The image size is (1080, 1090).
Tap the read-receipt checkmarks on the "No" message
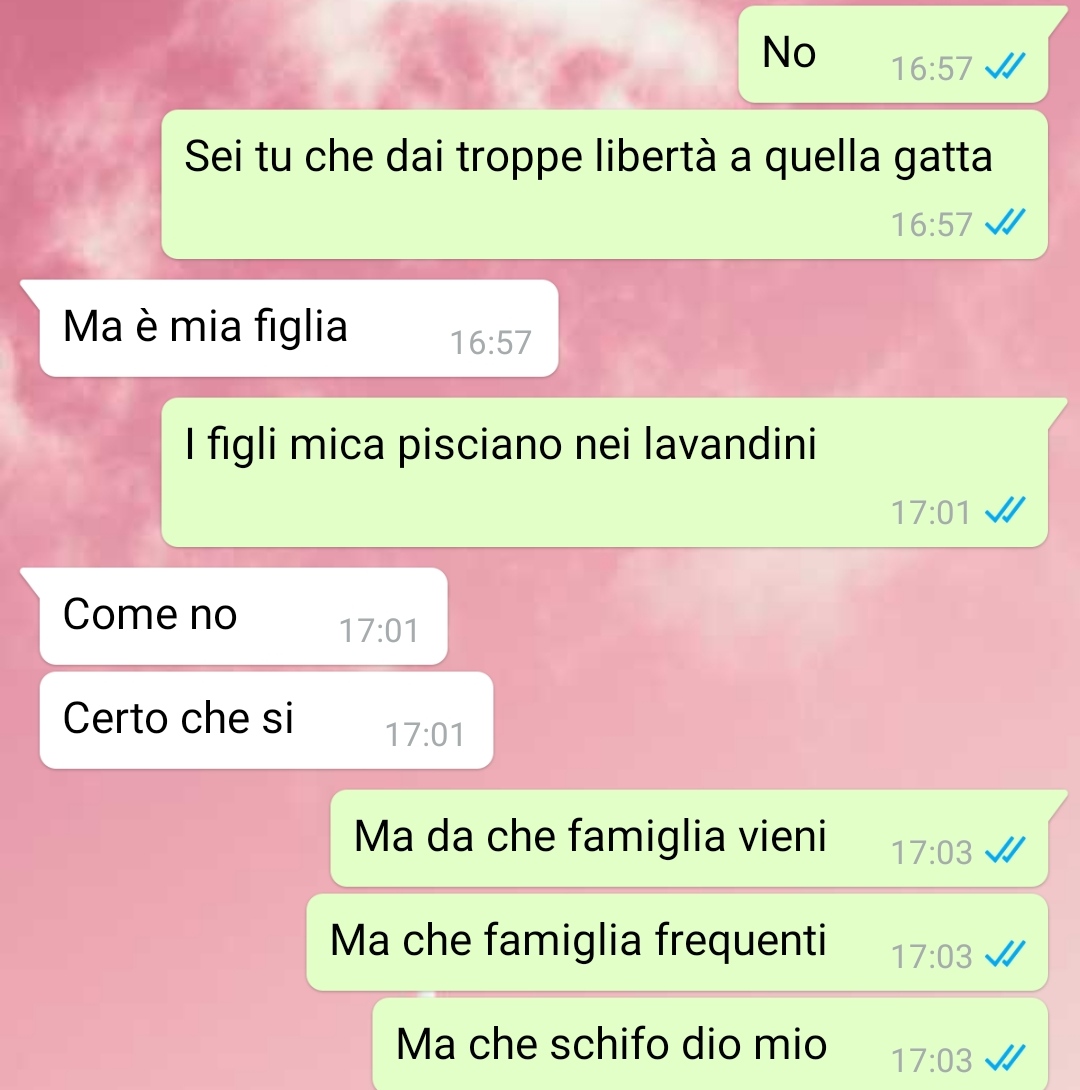click(x=1005, y=67)
